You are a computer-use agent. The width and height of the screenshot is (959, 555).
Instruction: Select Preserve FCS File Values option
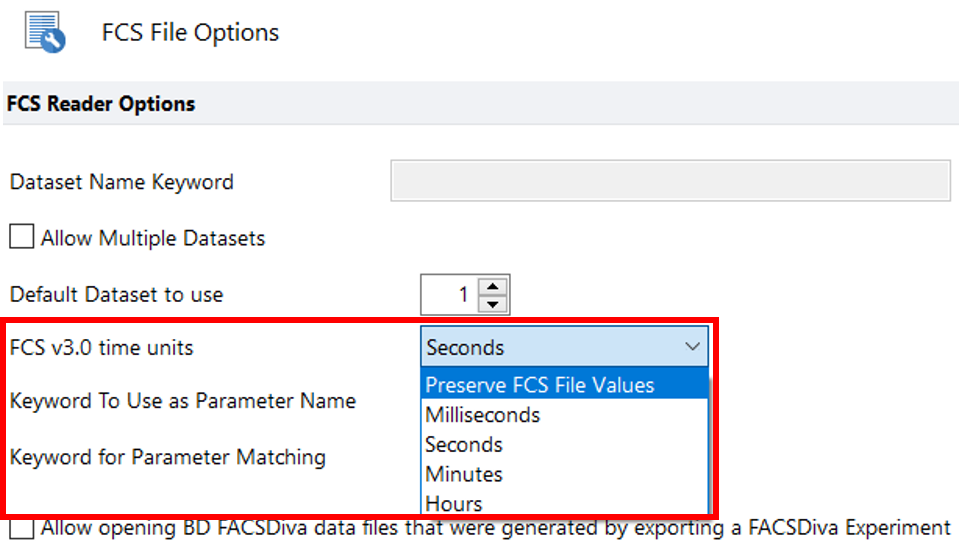click(539, 385)
